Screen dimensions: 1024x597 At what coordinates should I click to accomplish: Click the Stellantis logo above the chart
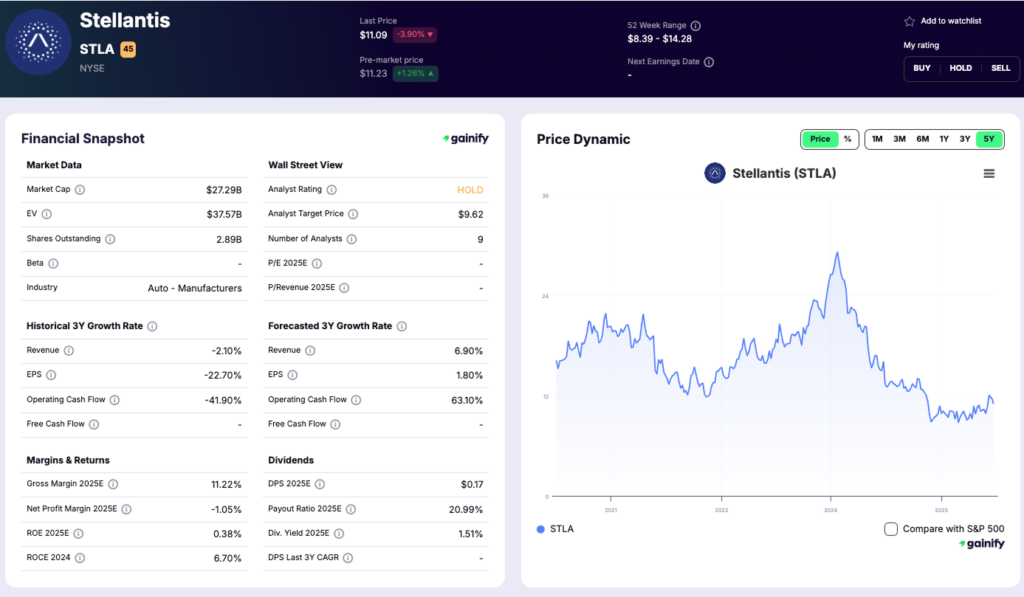tap(714, 172)
